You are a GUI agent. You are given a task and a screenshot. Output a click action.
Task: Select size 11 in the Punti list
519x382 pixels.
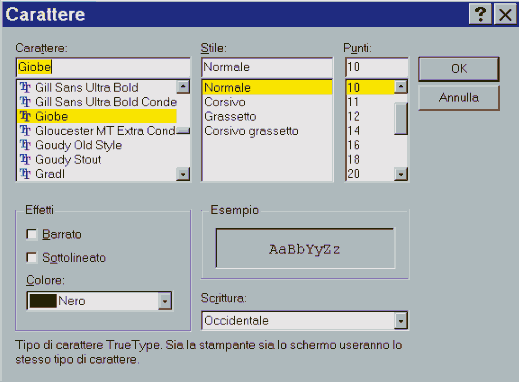coord(370,102)
